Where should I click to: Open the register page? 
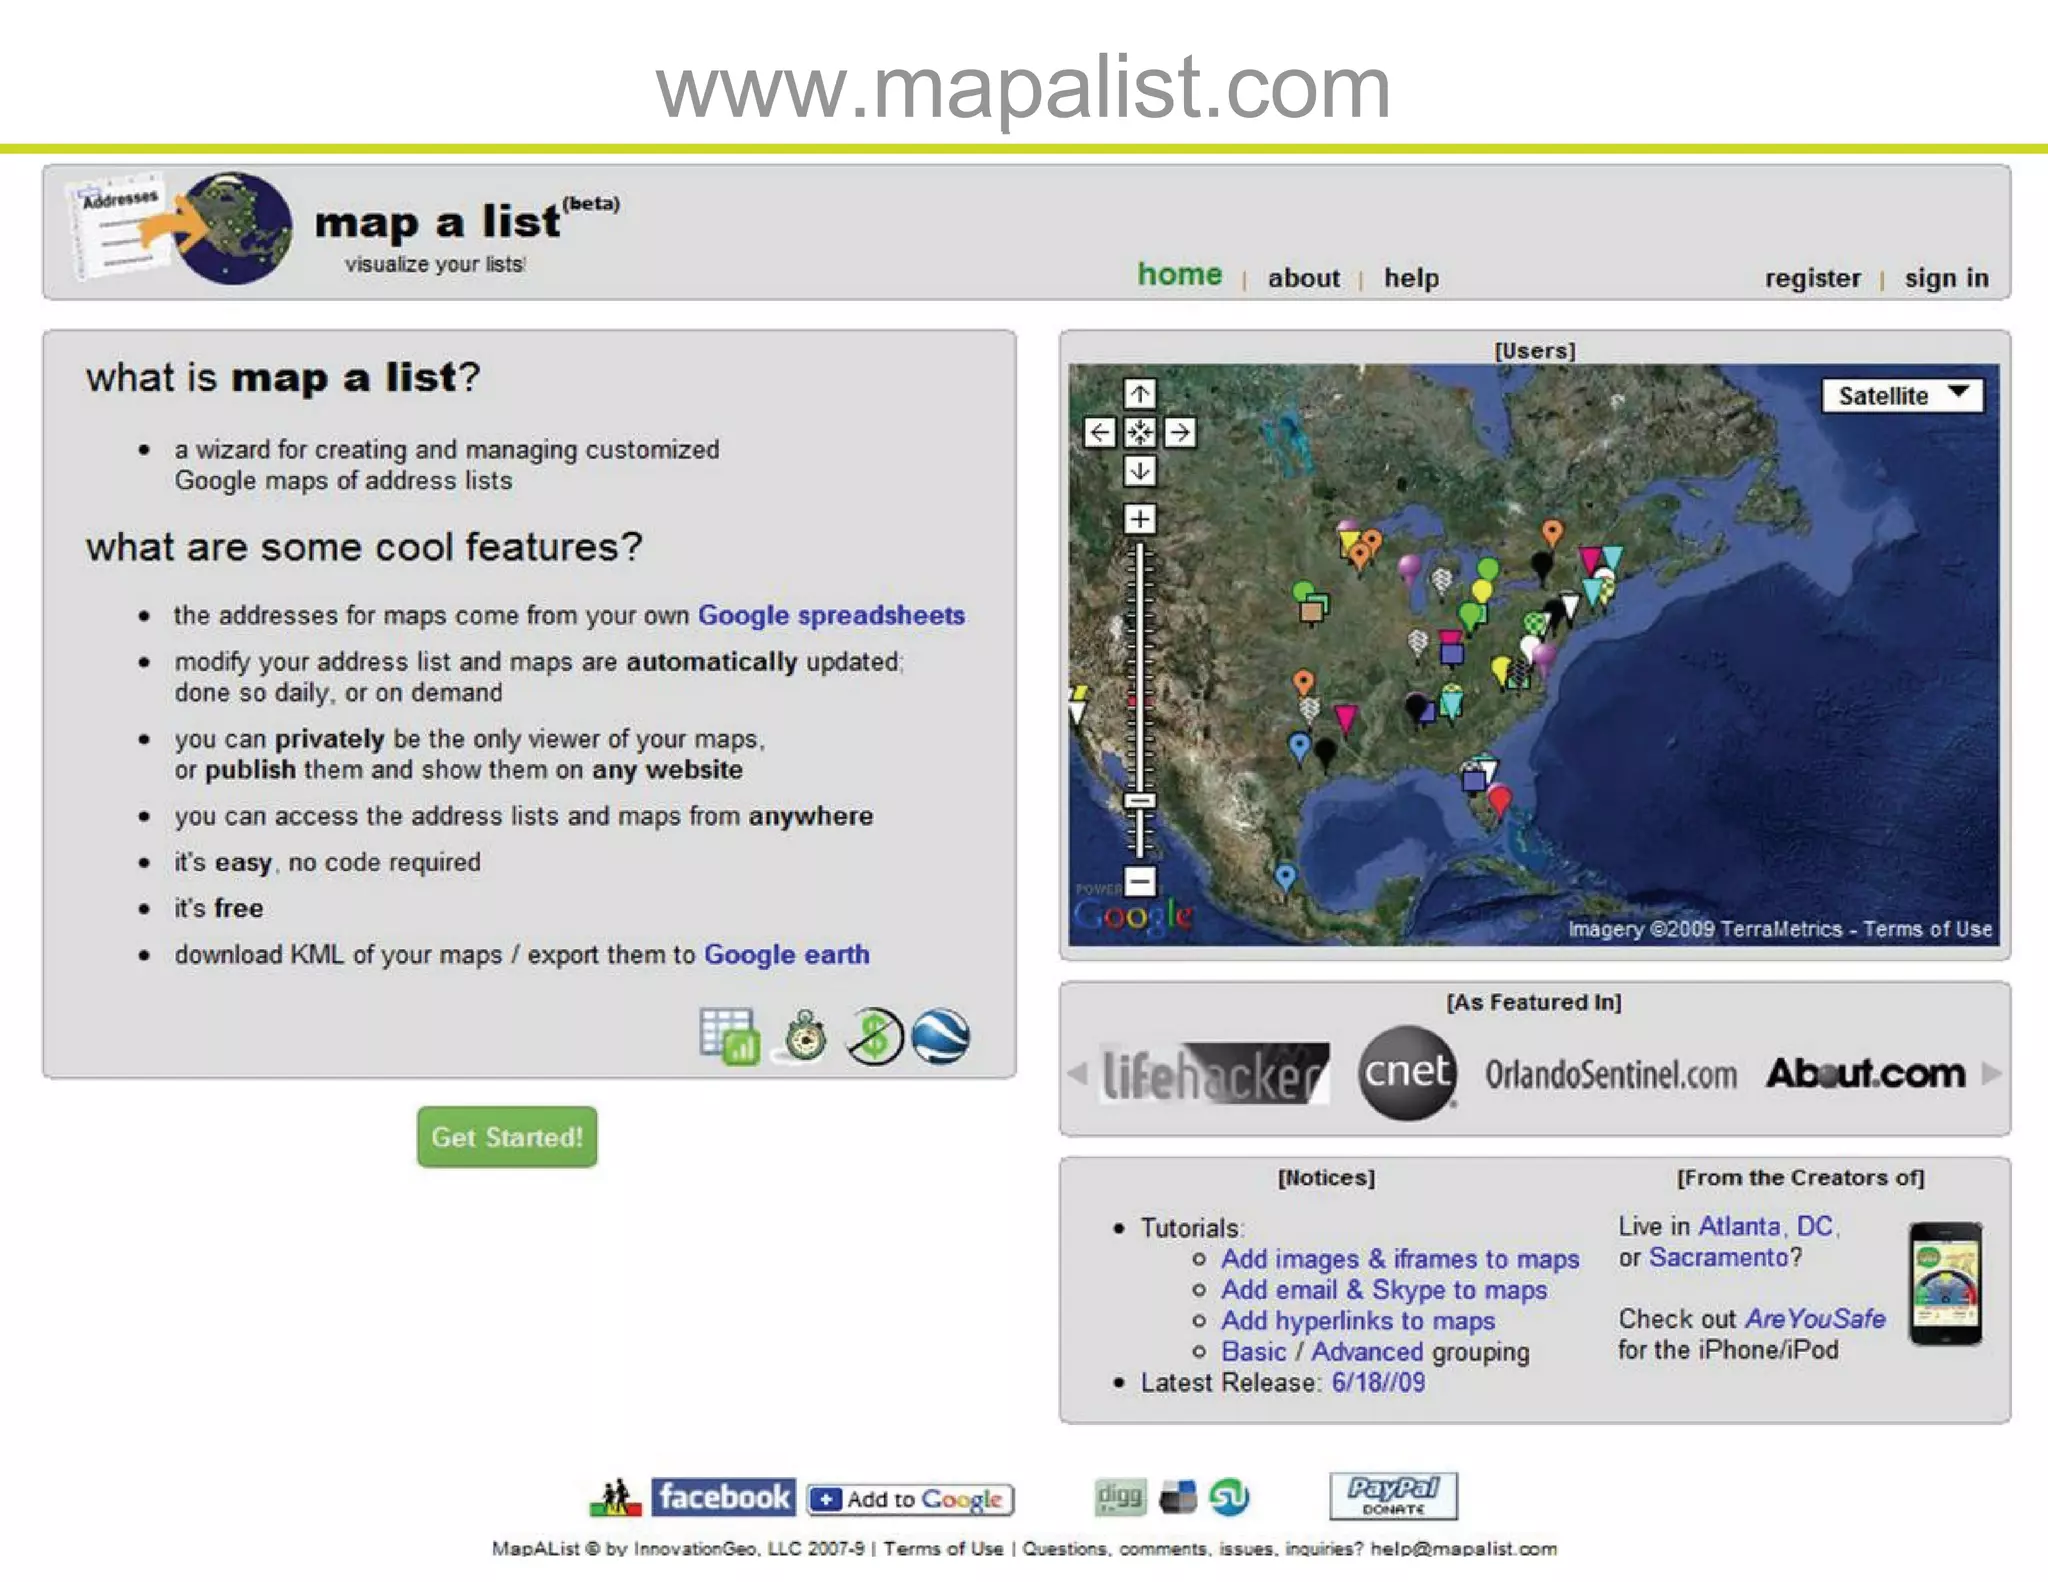point(1812,278)
